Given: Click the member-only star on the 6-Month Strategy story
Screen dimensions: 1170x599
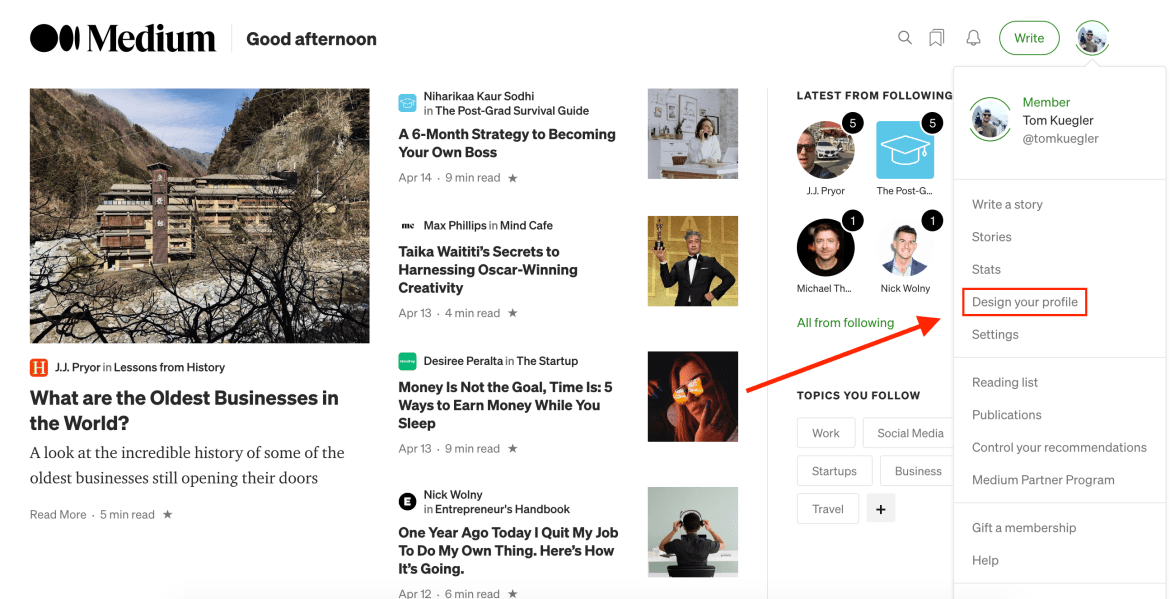Looking at the screenshot, I should (x=511, y=177).
